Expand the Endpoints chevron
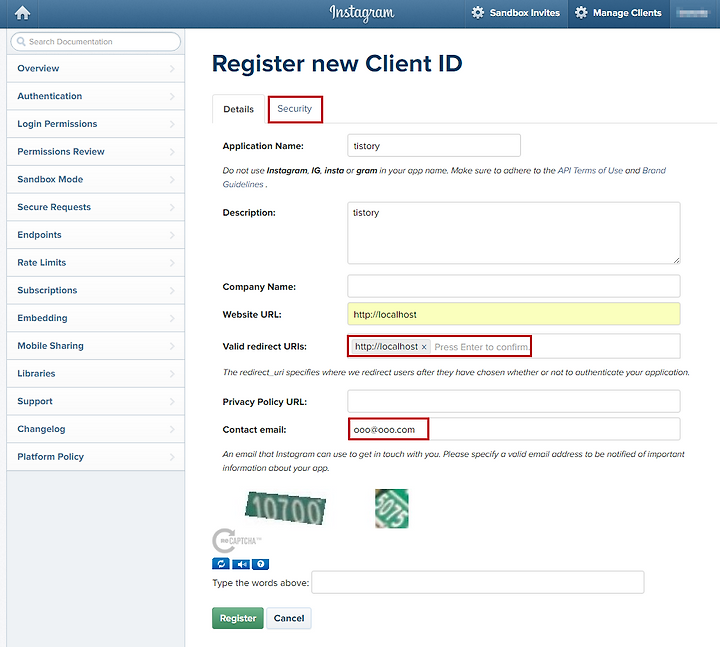 pos(172,235)
